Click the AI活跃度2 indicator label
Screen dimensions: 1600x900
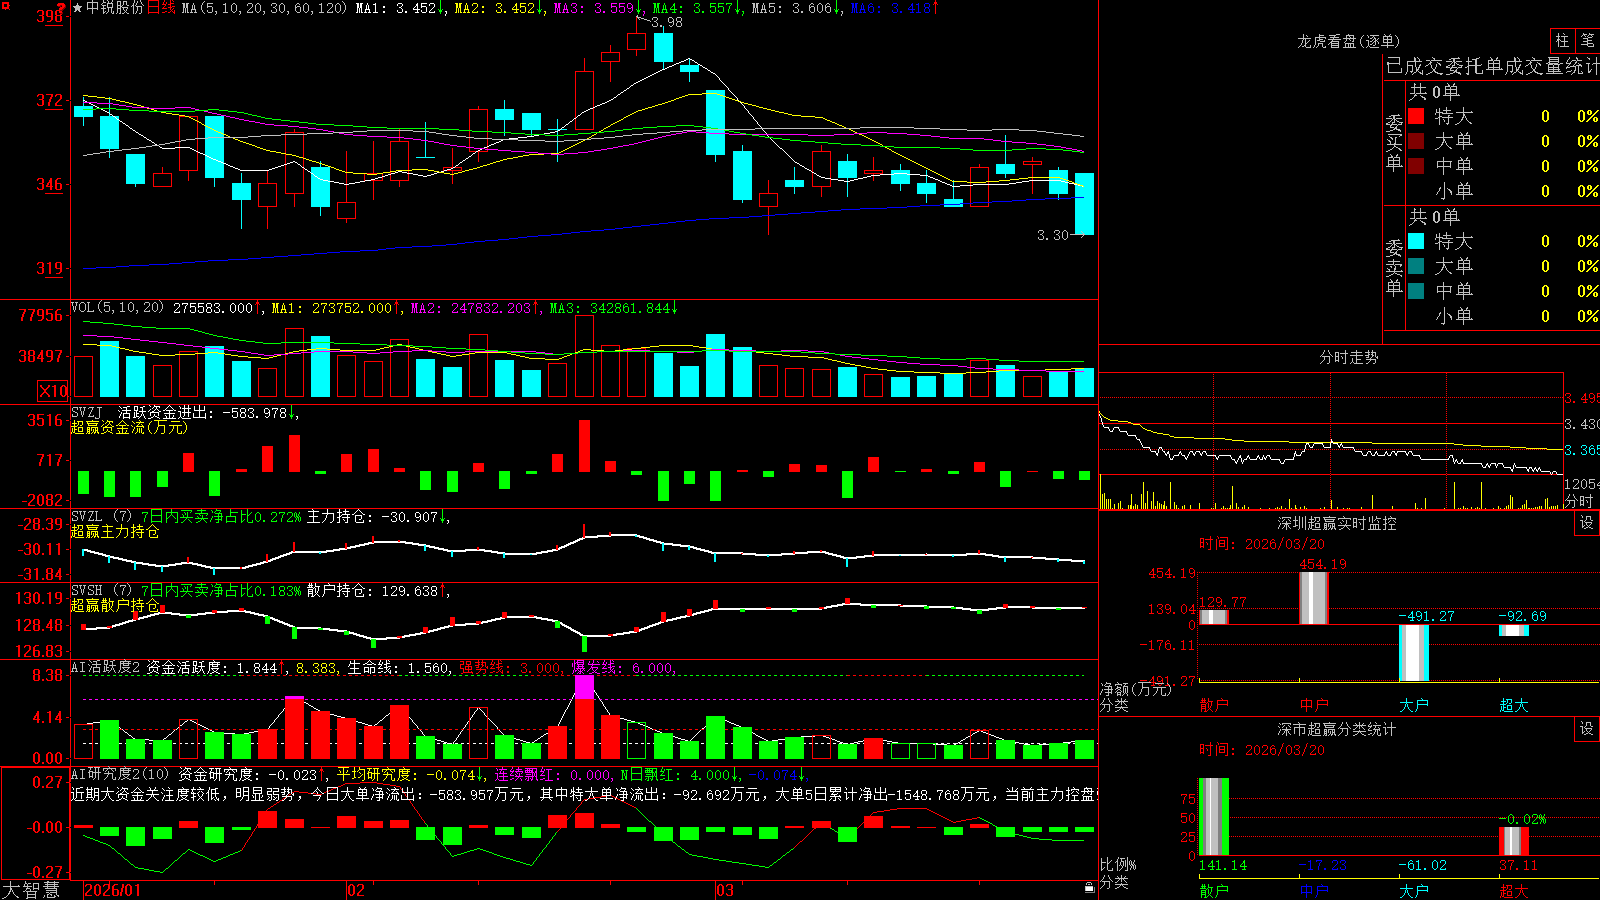click(x=105, y=667)
